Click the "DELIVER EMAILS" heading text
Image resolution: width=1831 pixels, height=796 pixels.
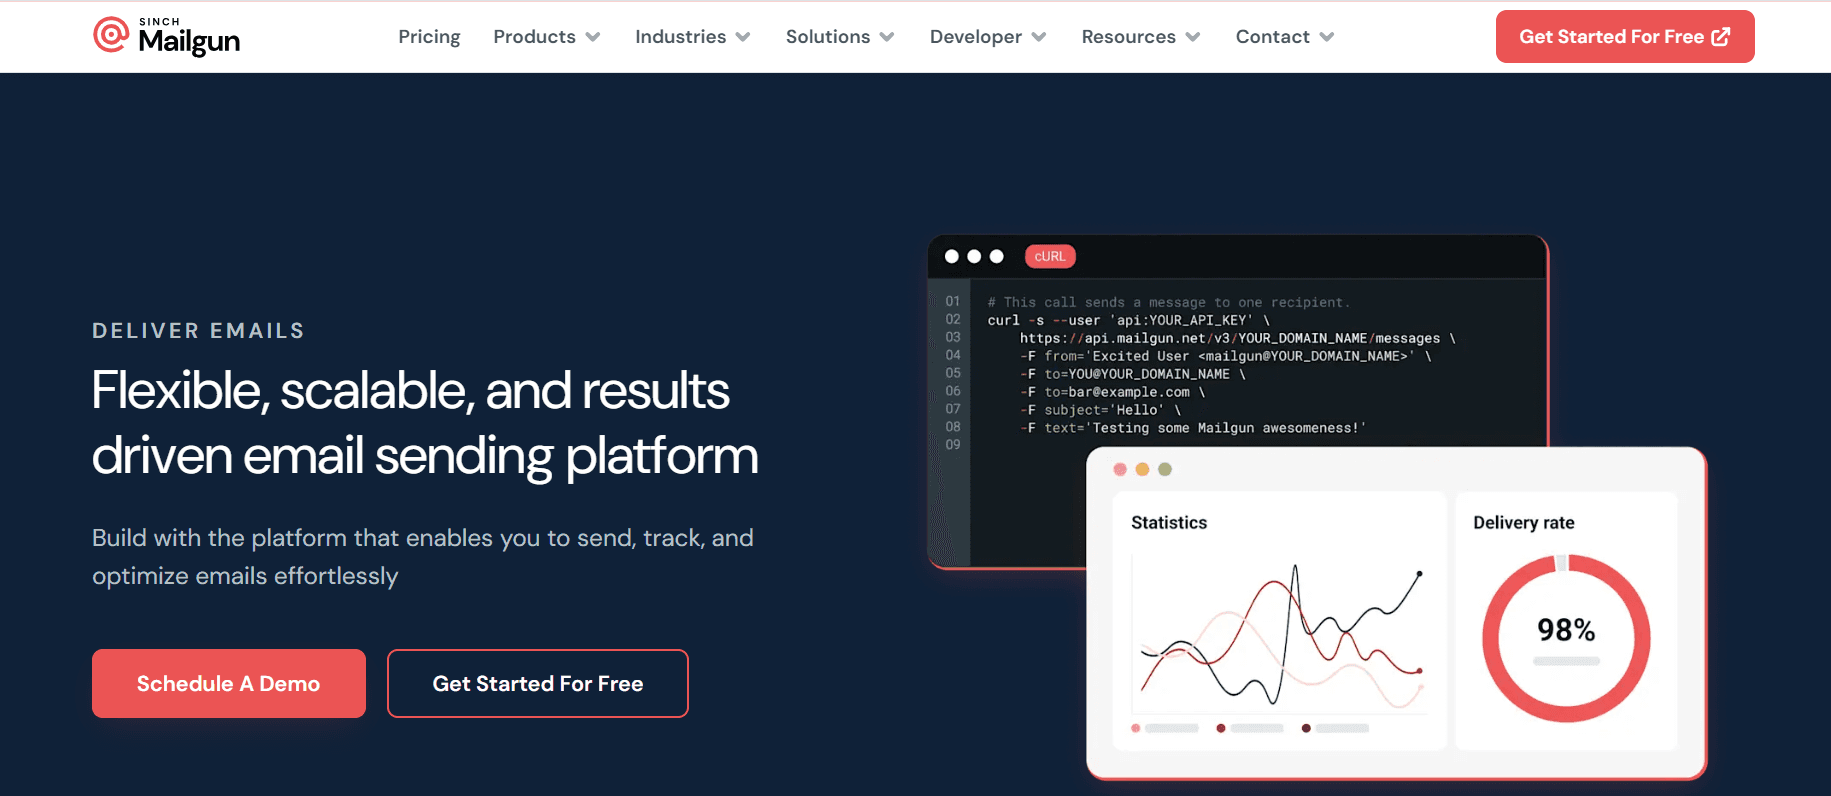click(198, 331)
